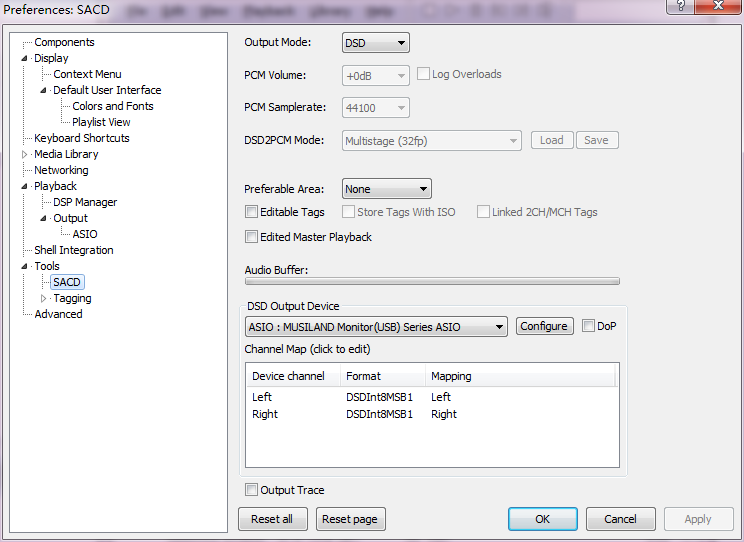The image size is (744, 542).
Task: Open the help question mark icon
Action: (681, 8)
